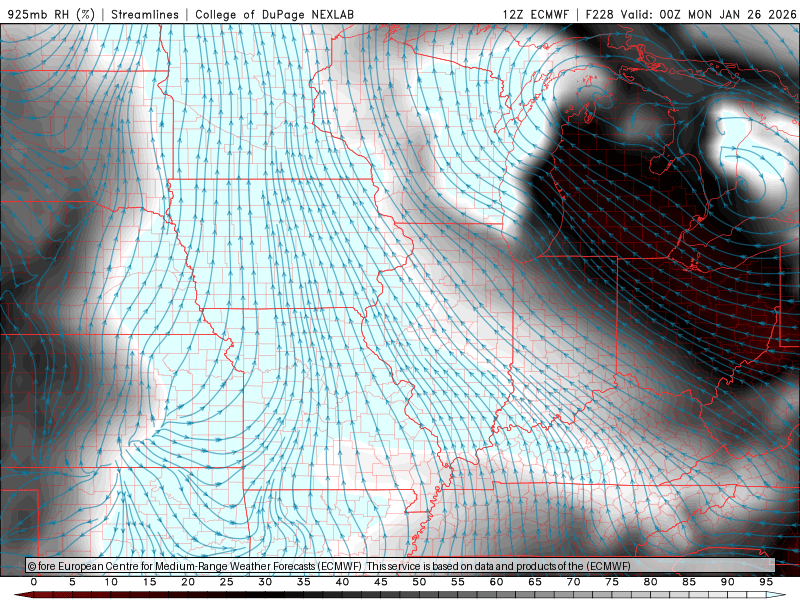Click "Valid: 00Z MON JAN 26 2026" text
Screen dimensions: 800x600
709,14
